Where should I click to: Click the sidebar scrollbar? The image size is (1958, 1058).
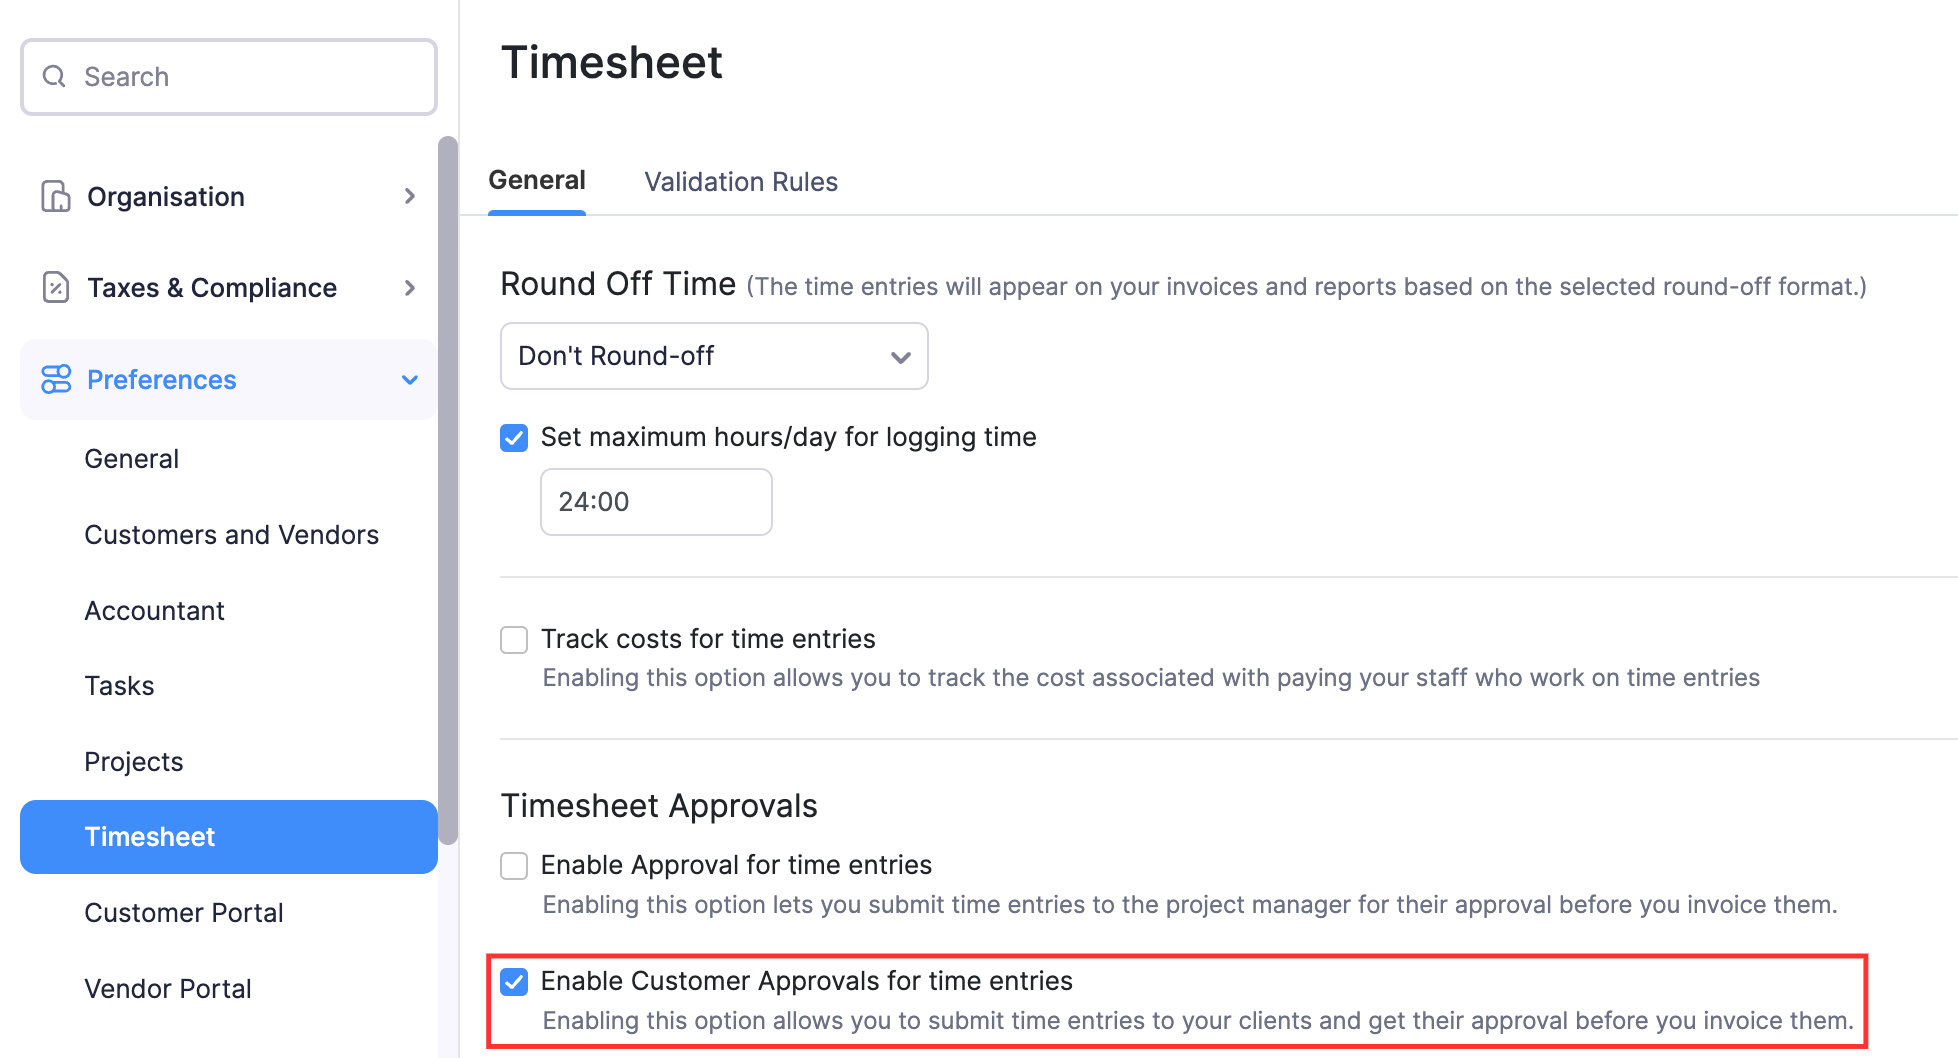pyautogui.click(x=447, y=490)
